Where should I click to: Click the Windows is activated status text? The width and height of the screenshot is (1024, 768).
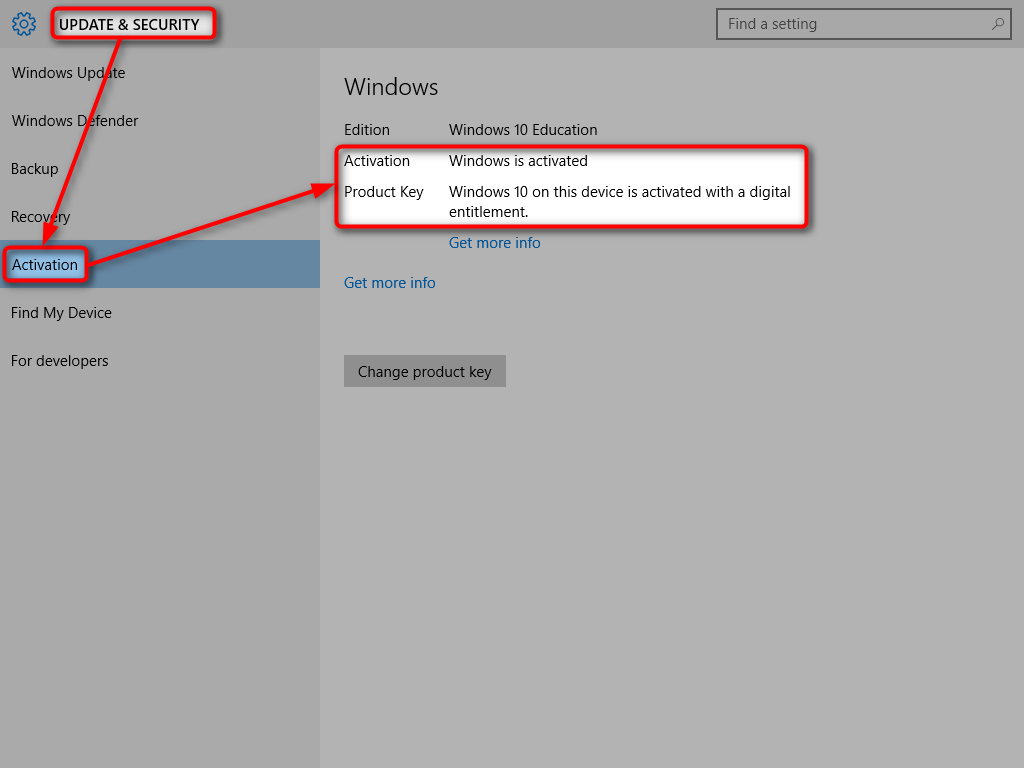(x=518, y=161)
